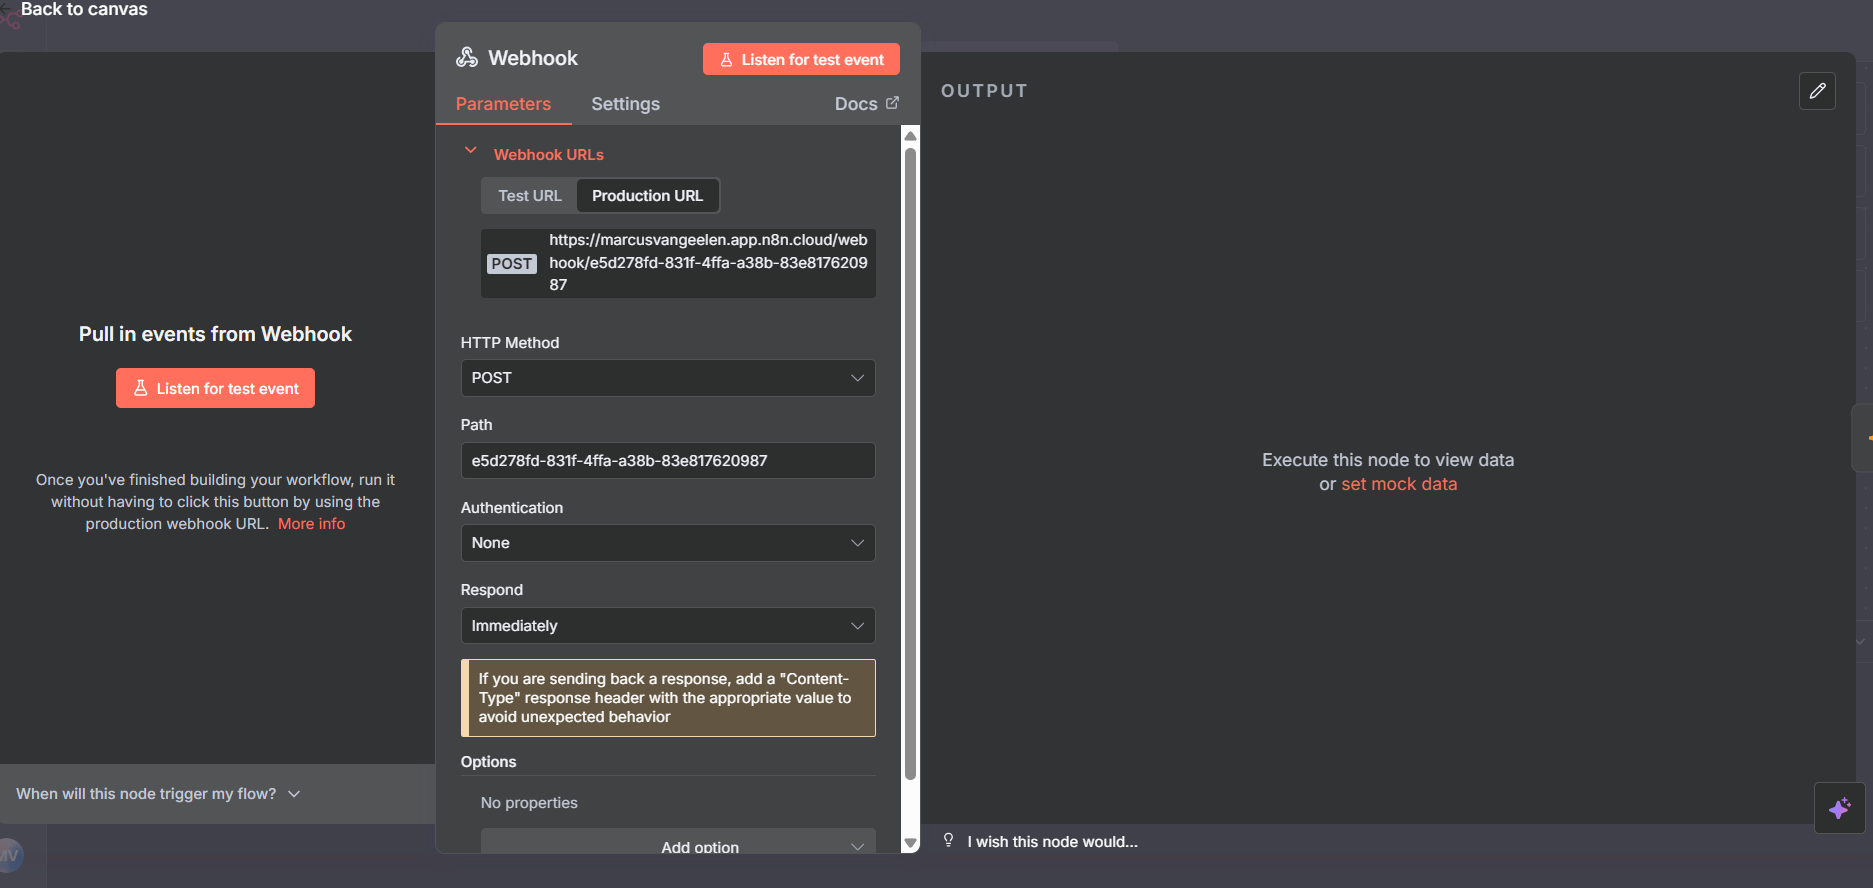This screenshot has height=888, width=1873.
Task: Open the Authentication dropdown
Action: [x=668, y=543]
